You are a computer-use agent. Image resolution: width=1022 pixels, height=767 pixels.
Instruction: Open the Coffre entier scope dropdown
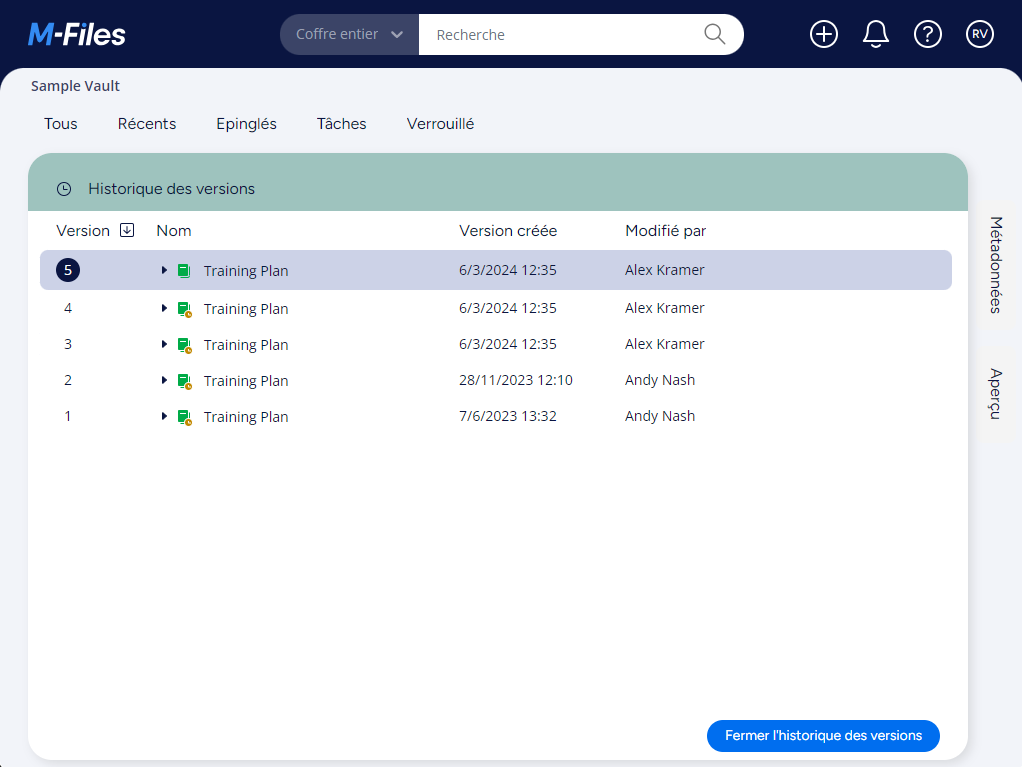click(349, 34)
